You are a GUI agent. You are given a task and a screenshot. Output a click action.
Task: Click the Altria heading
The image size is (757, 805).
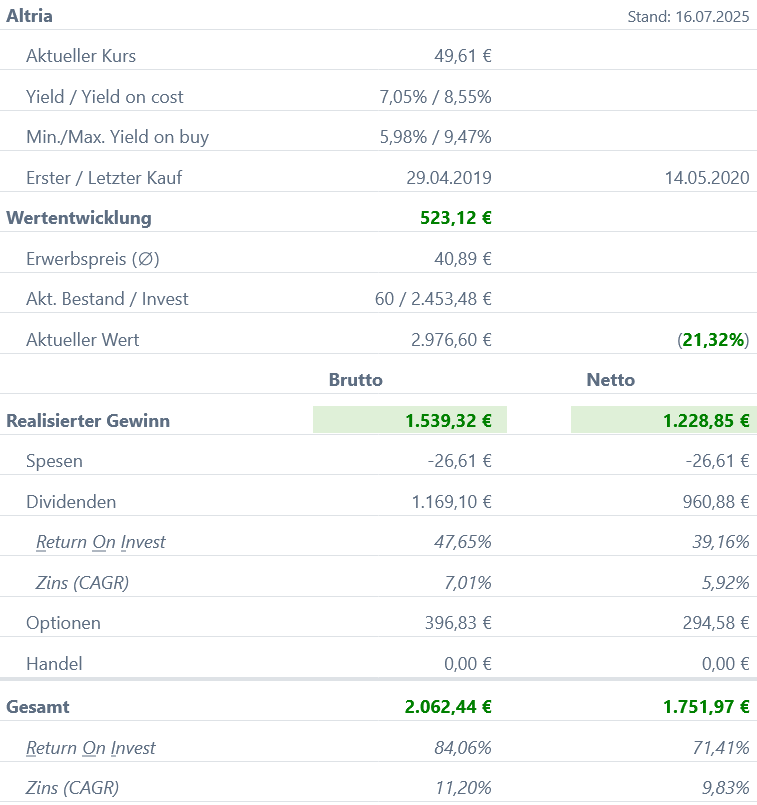29,16
